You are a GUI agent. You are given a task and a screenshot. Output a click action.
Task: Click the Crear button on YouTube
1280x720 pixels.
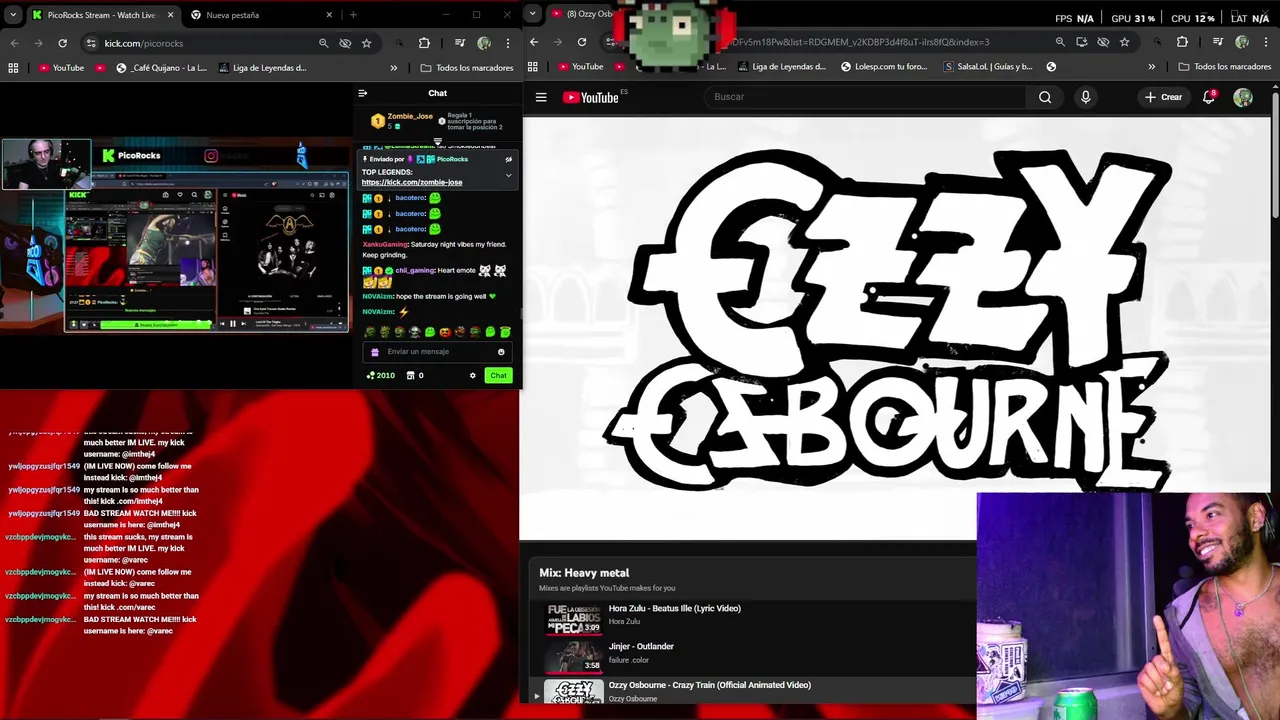pos(1164,97)
